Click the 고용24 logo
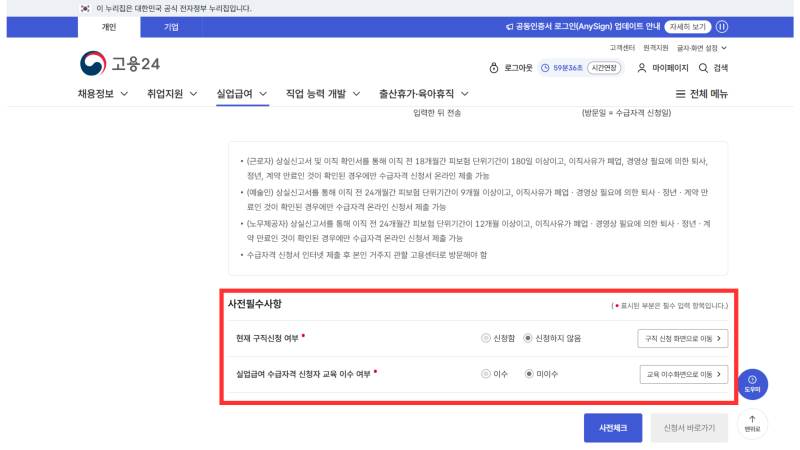 120,64
